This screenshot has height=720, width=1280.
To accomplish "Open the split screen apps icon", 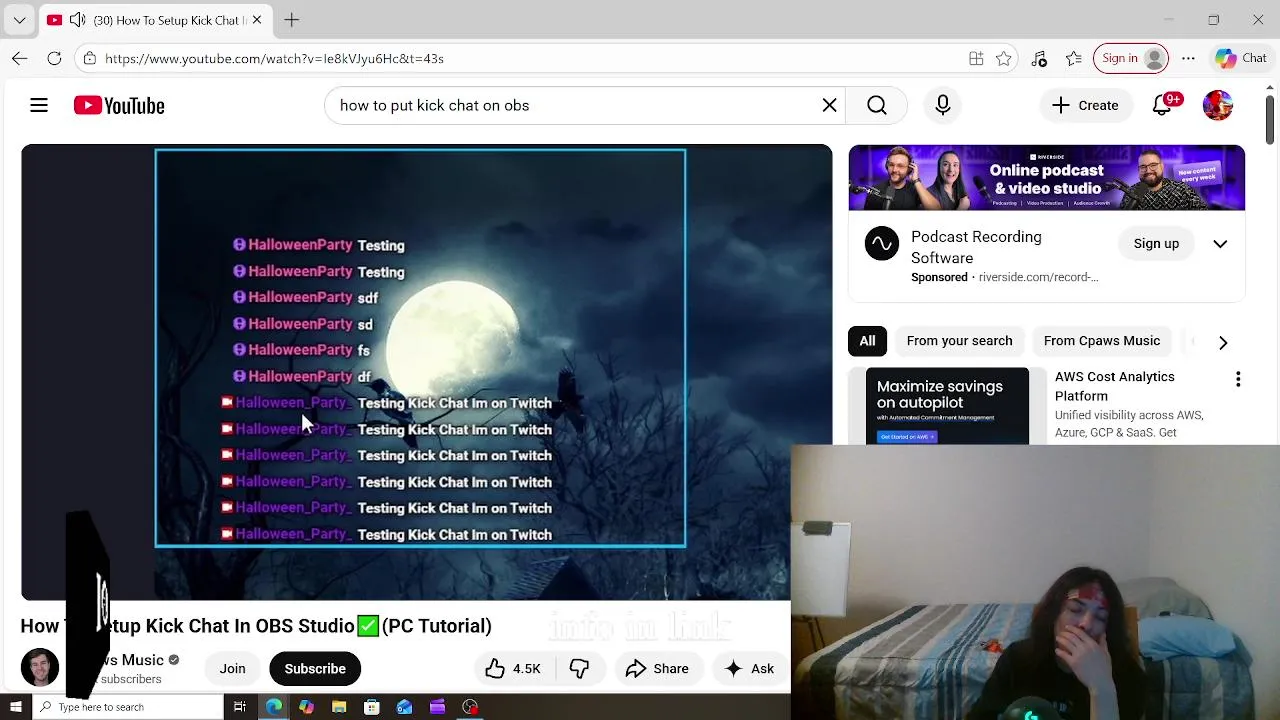I will tap(976, 58).
